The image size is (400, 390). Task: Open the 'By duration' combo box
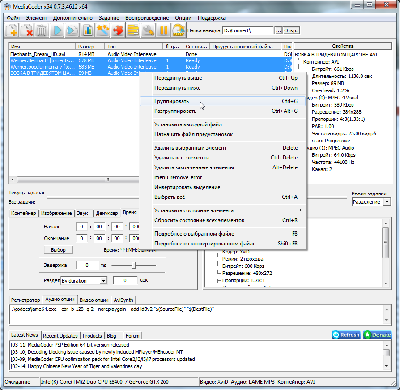point(84,281)
